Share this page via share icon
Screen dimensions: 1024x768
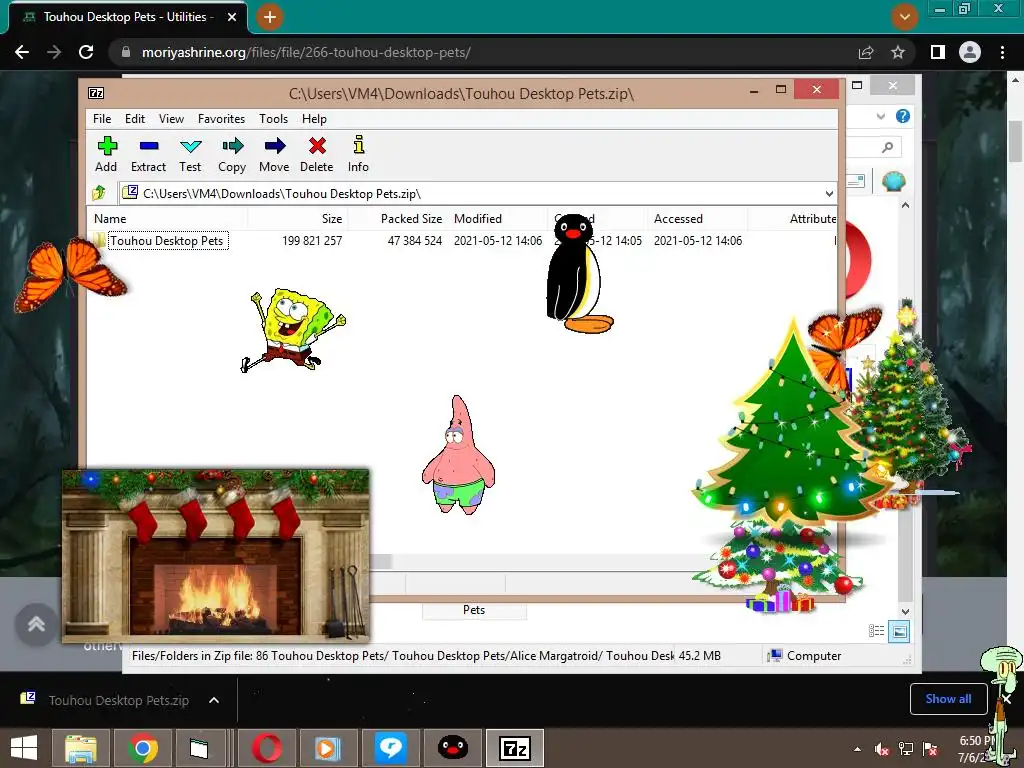(866, 52)
